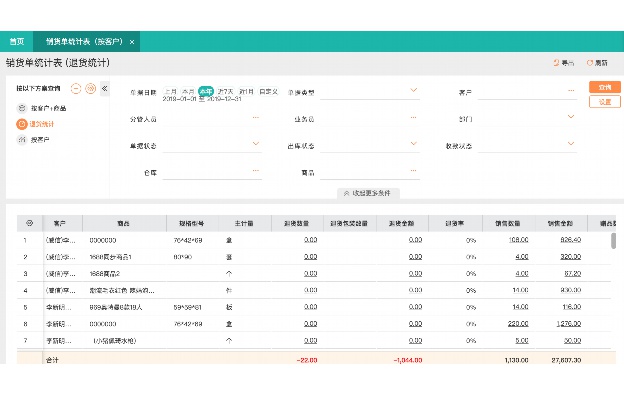Choose the 本月 date range

click(x=188, y=91)
